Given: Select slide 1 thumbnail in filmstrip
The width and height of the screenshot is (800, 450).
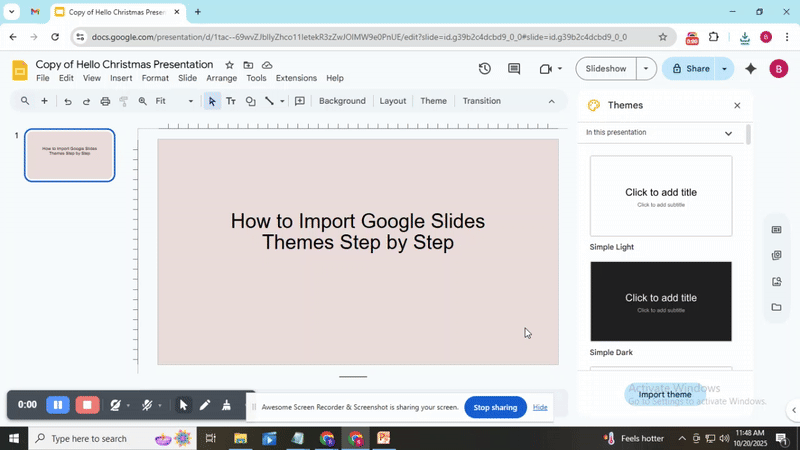Looking at the screenshot, I should (70, 155).
